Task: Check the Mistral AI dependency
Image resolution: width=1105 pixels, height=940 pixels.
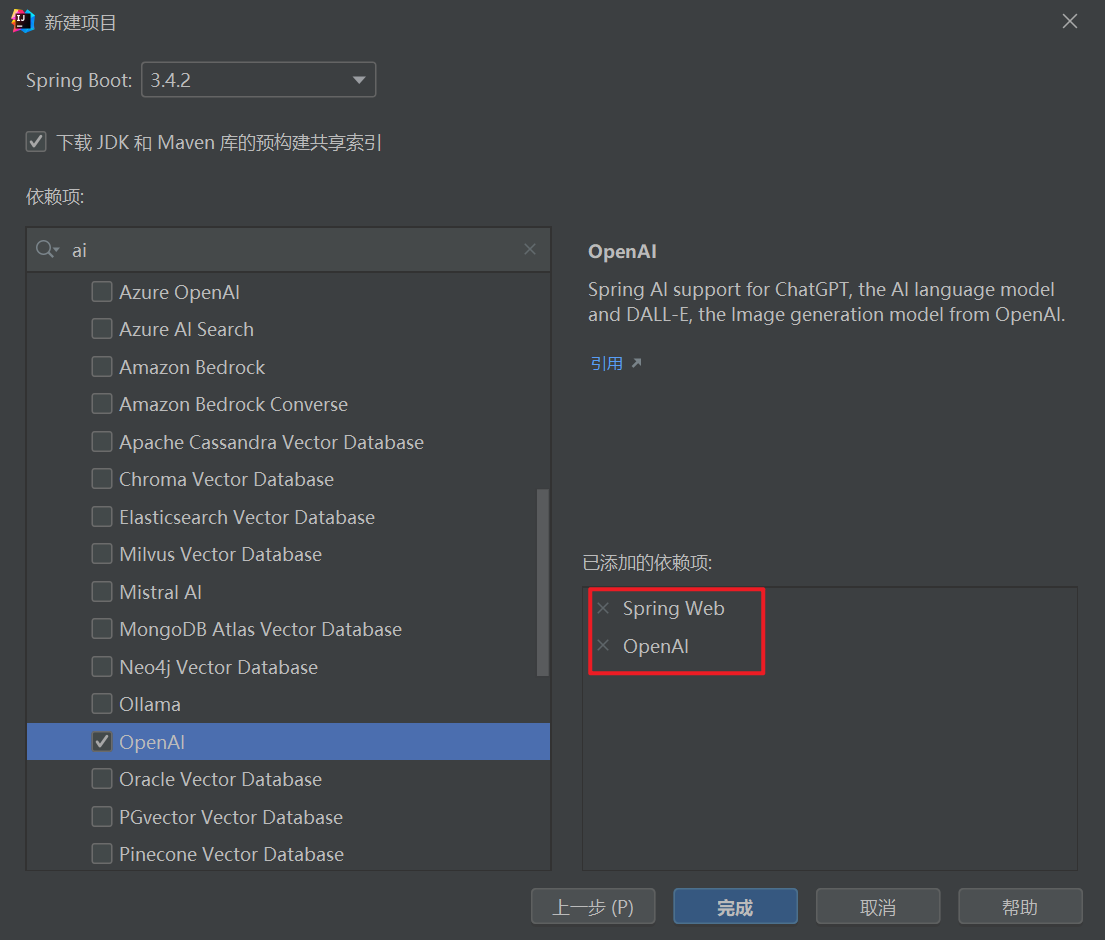Action: pyautogui.click(x=102, y=592)
